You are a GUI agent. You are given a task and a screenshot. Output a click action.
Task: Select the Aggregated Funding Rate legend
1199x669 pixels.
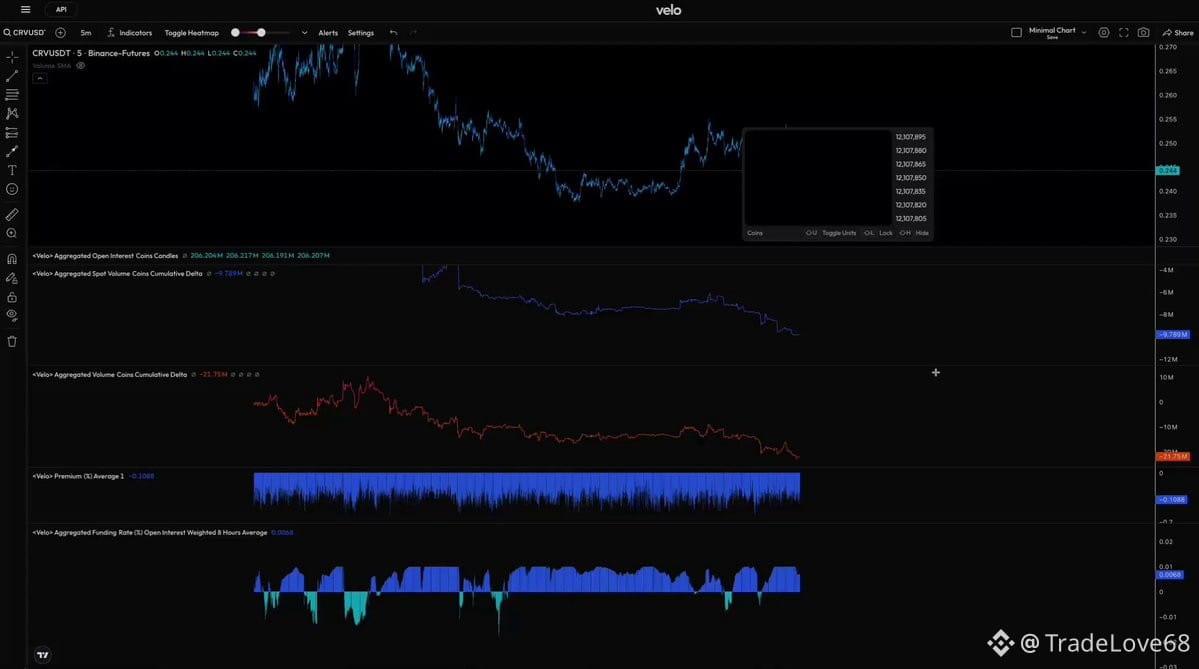[x=150, y=533]
